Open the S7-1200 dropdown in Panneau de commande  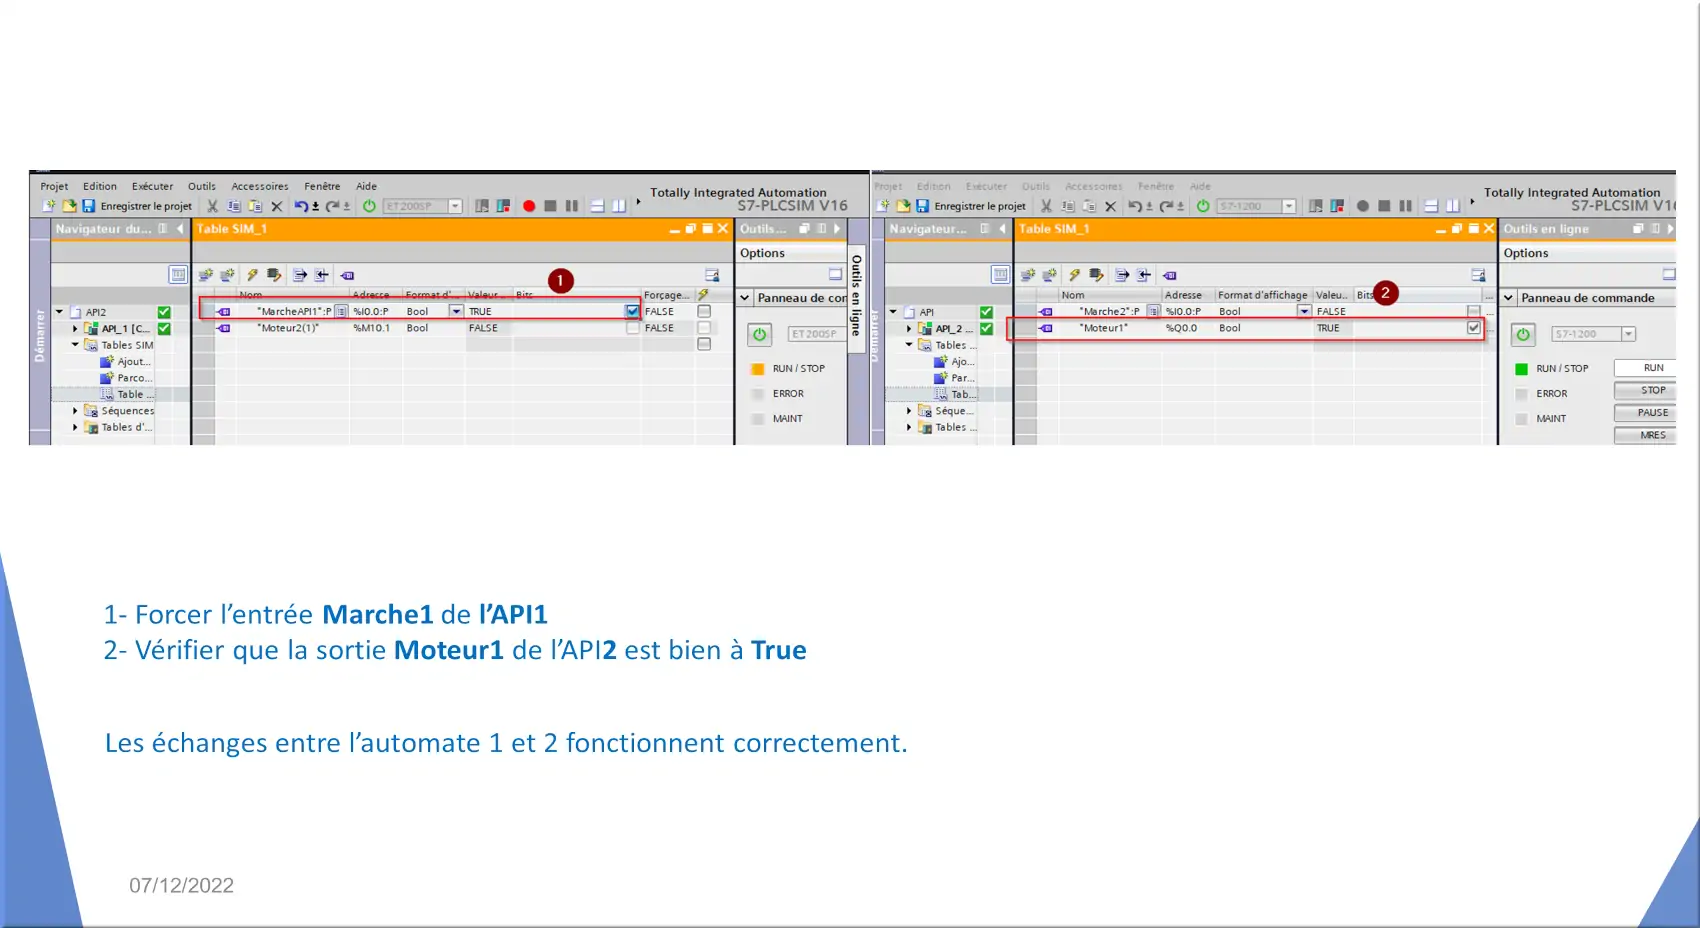pyautogui.click(x=1628, y=334)
